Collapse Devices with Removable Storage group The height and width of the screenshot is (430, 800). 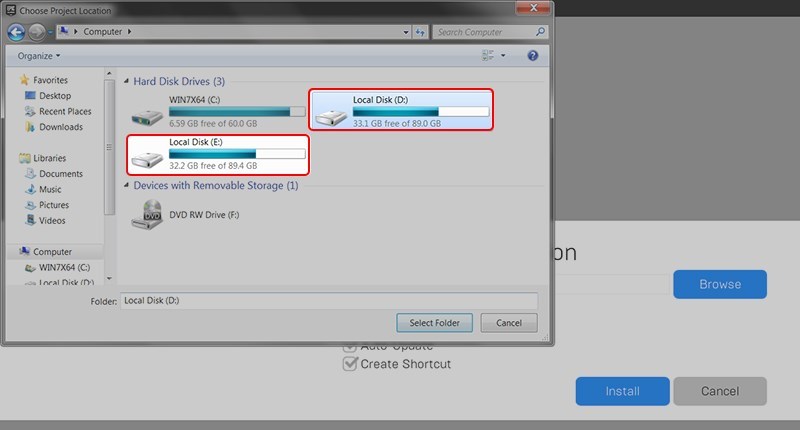click(126, 185)
